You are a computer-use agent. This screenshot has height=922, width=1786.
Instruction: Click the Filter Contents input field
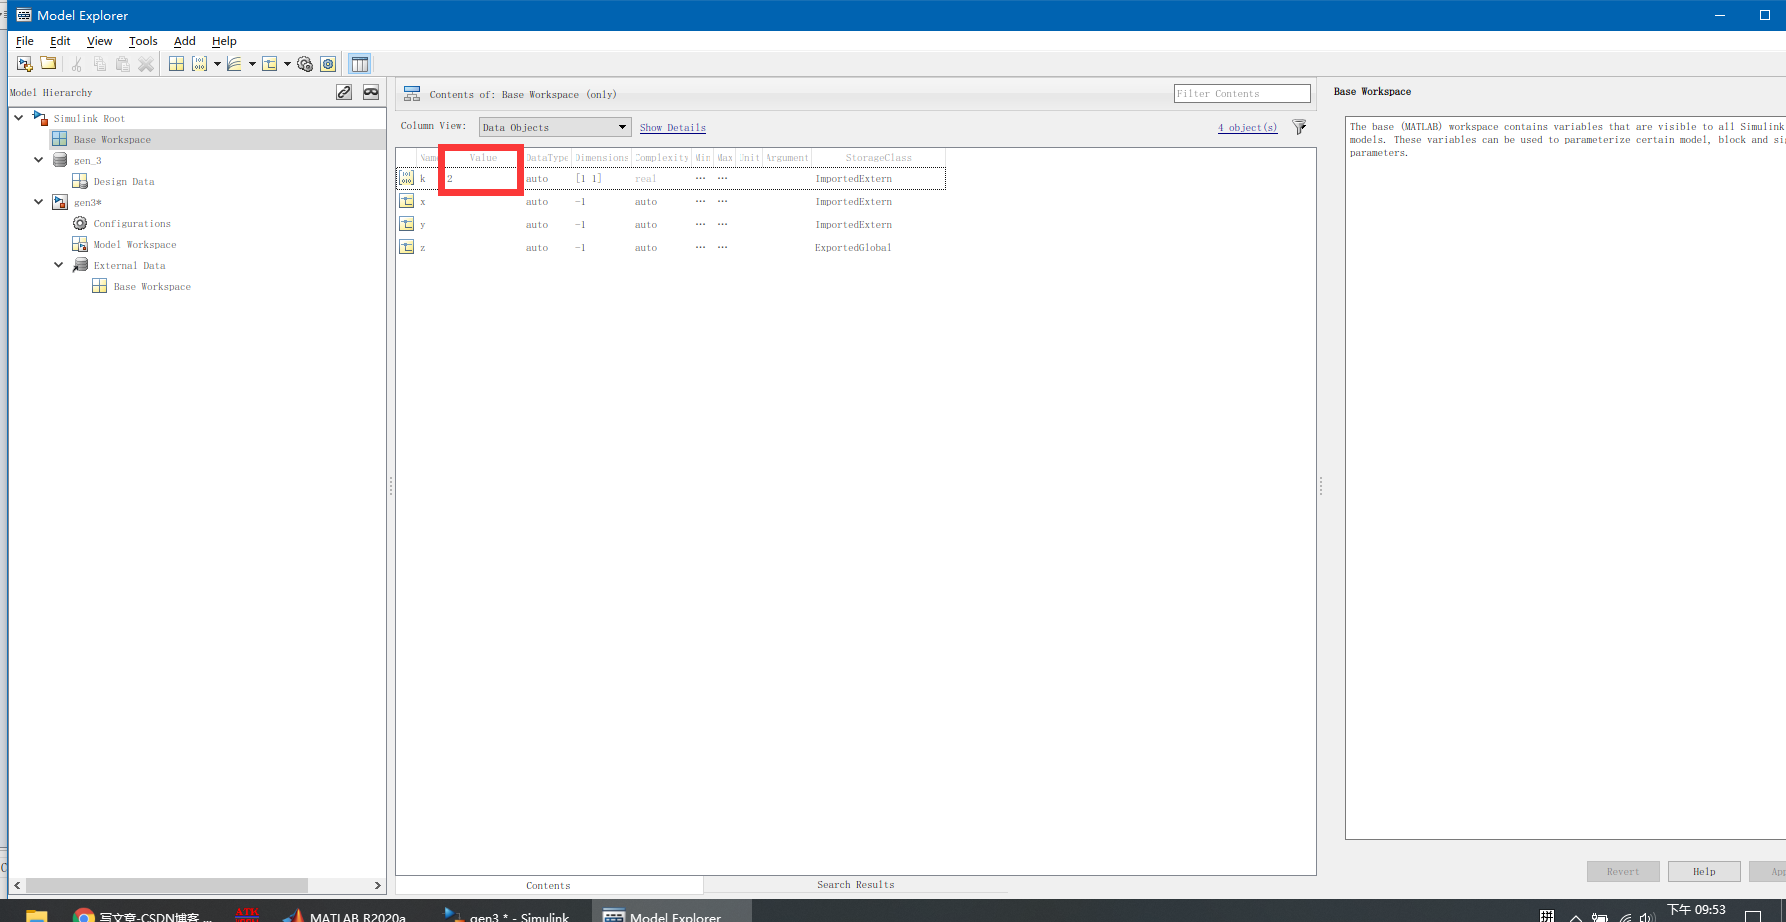coord(1241,92)
